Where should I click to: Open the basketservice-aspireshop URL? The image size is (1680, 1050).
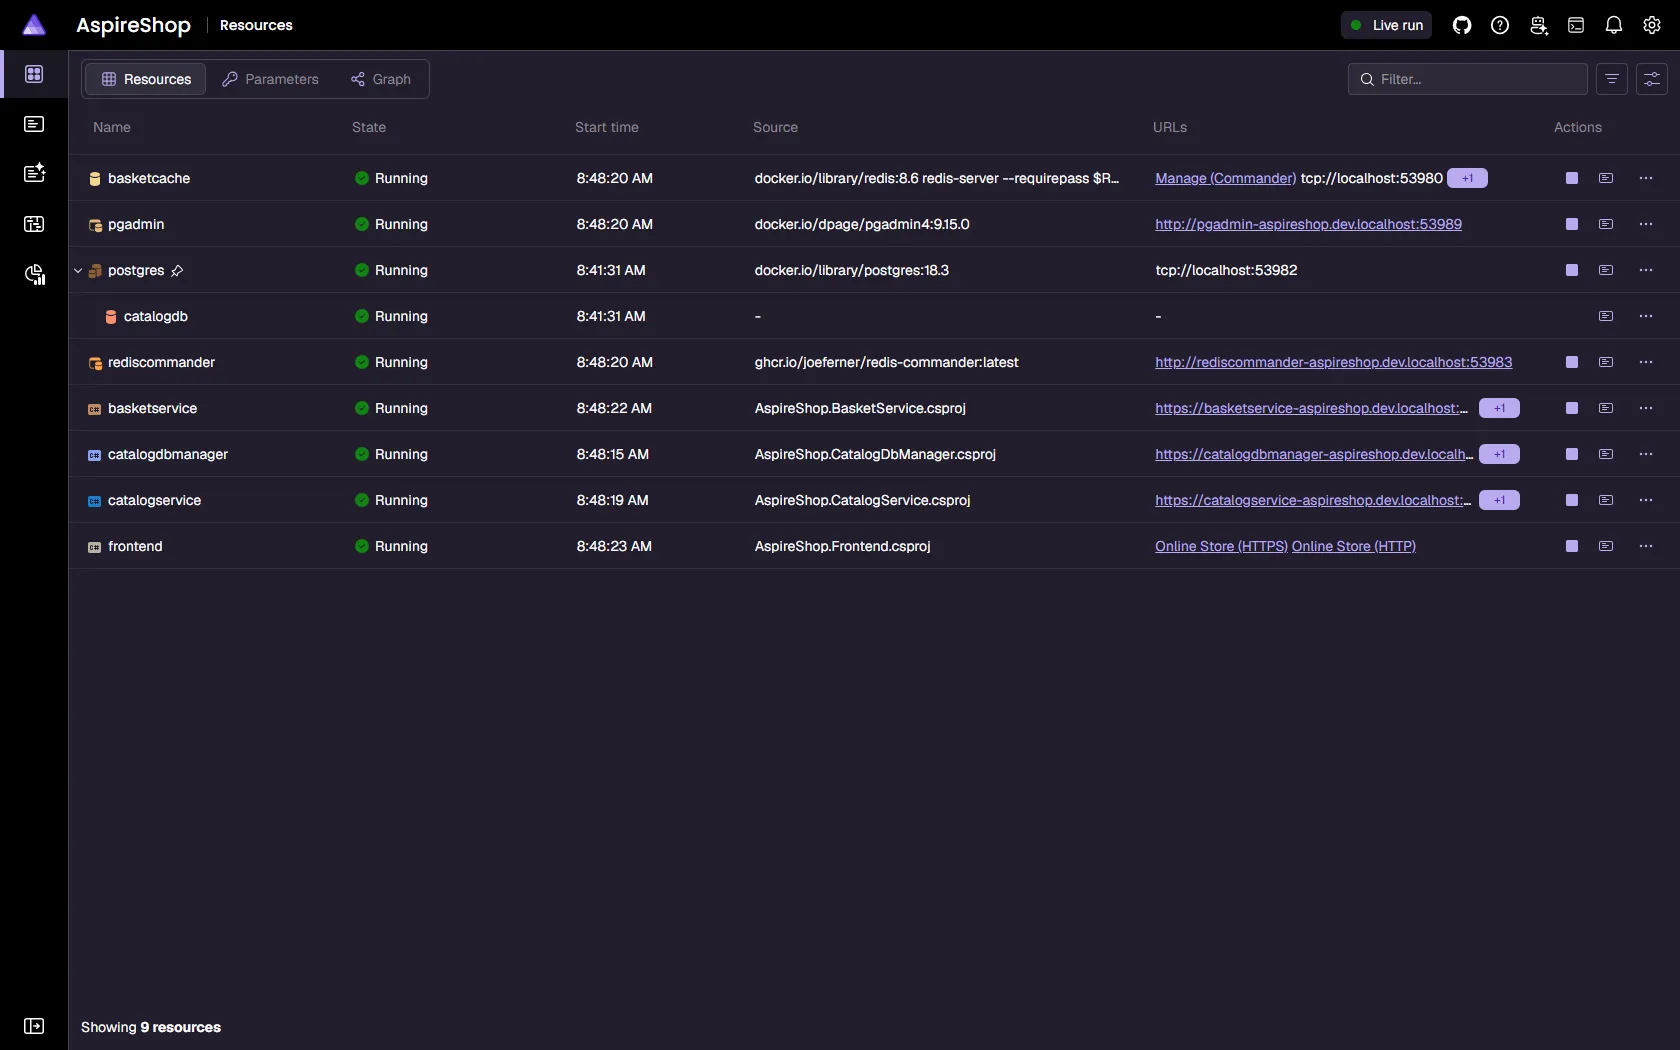point(1312,408)
